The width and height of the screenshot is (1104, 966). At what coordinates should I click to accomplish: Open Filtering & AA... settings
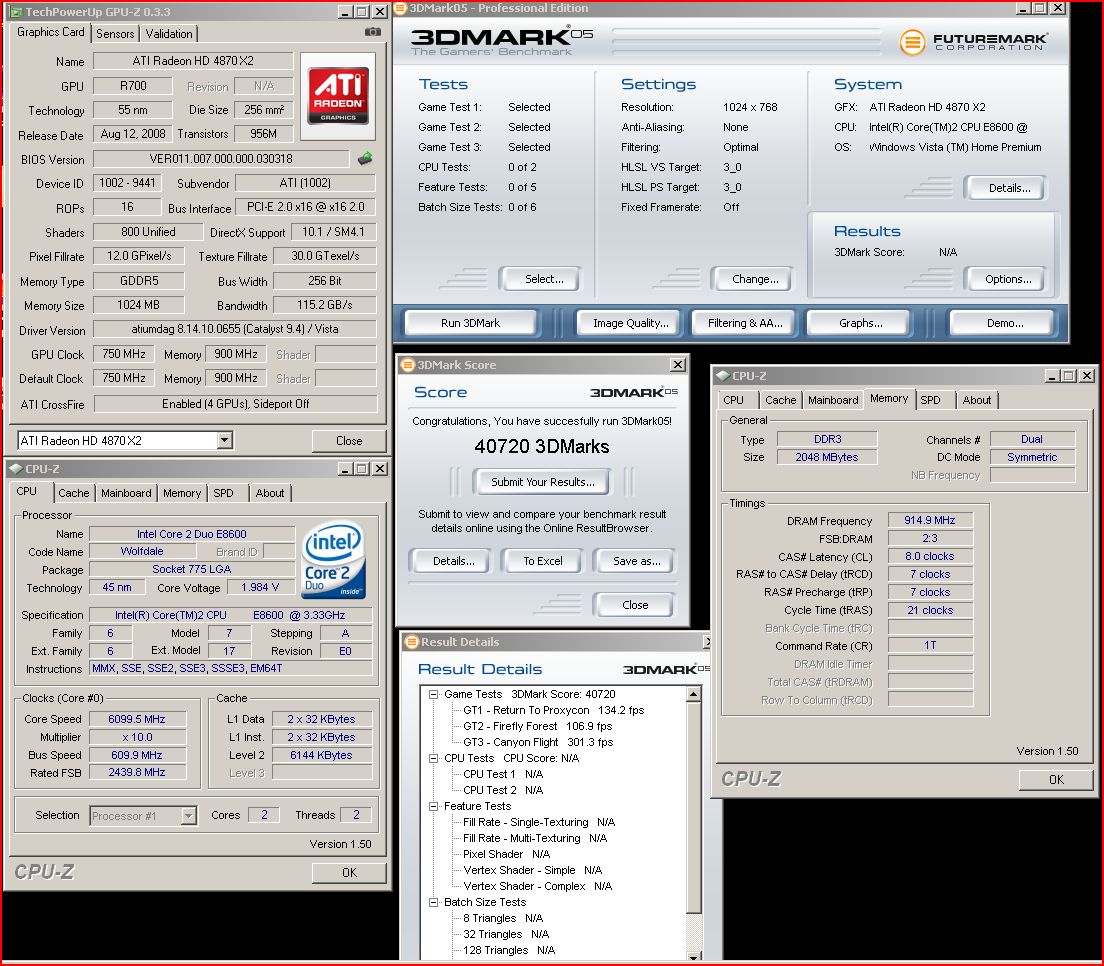tap(745, 323)
